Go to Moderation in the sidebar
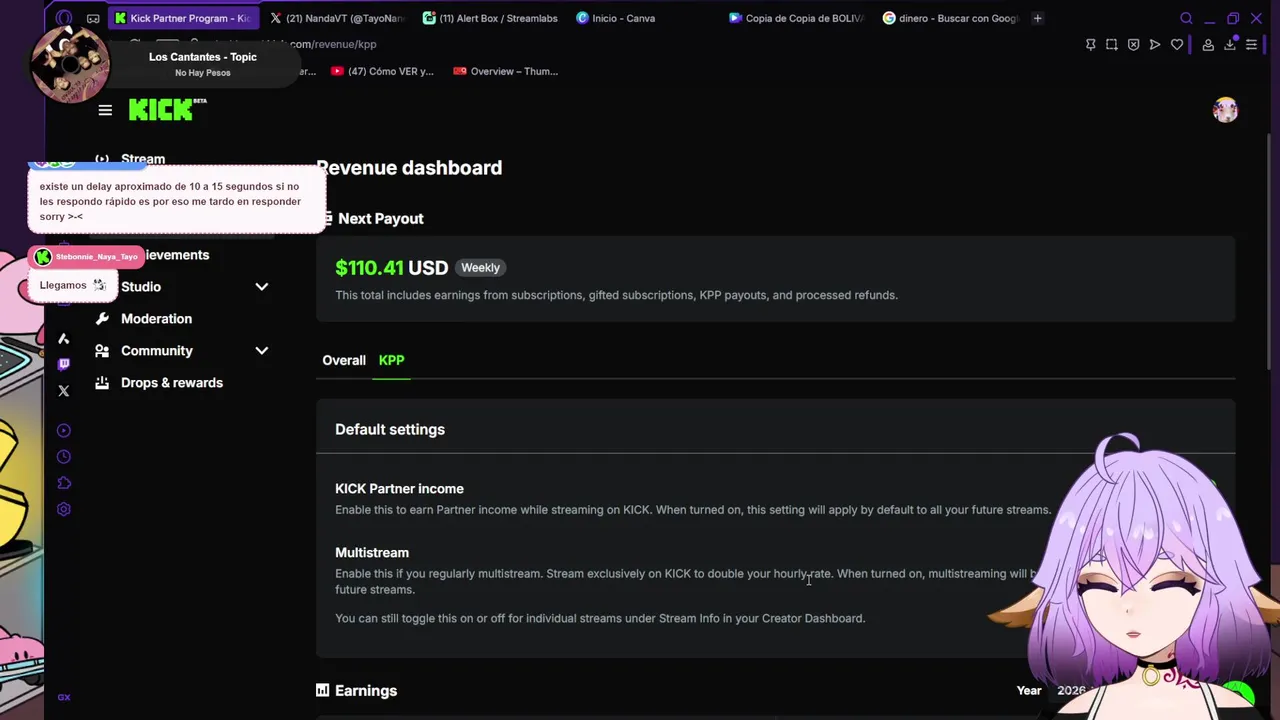The height and width of the screenshot is (720, 1280). (x=156, y=319)
